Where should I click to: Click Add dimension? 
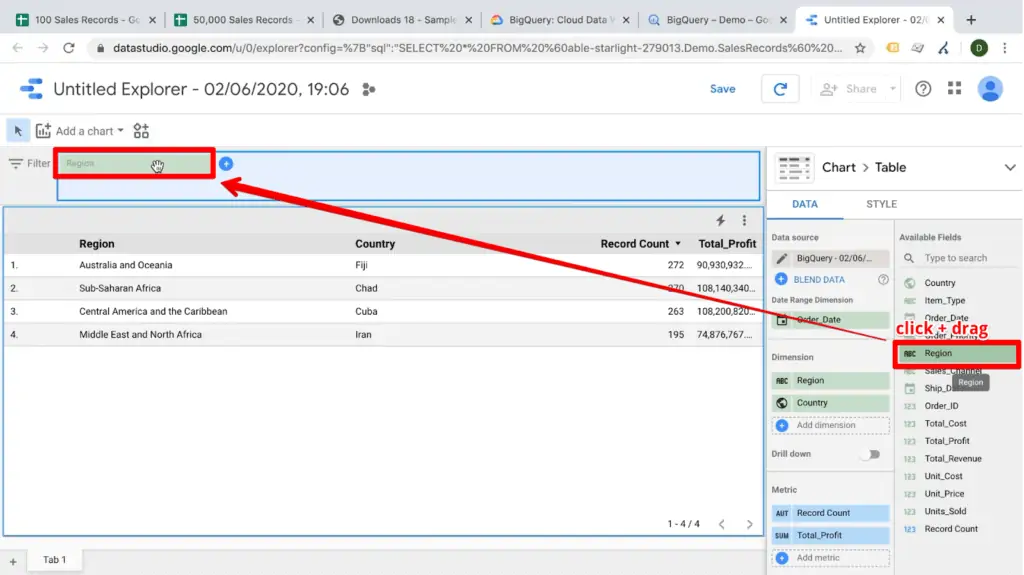[x=830, y=425]
